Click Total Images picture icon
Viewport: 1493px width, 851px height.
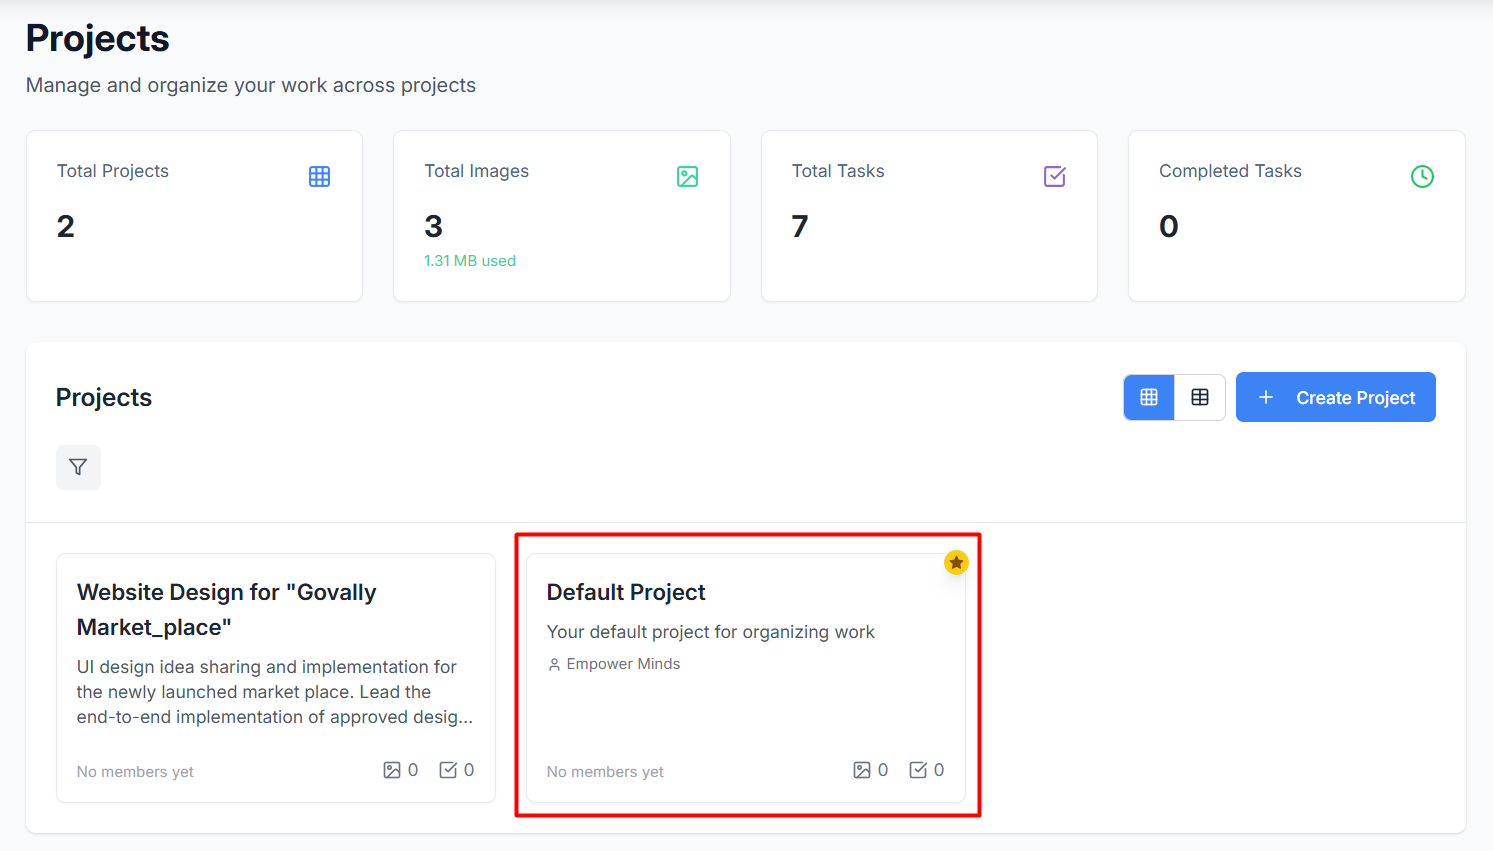click(687, 177)
